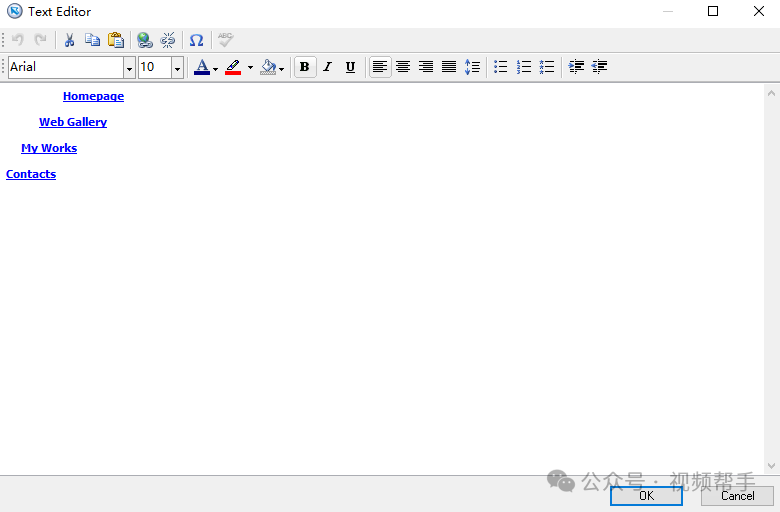Apply the font color A icon
This screenshot has height=512, width=780.
(202, 67)
